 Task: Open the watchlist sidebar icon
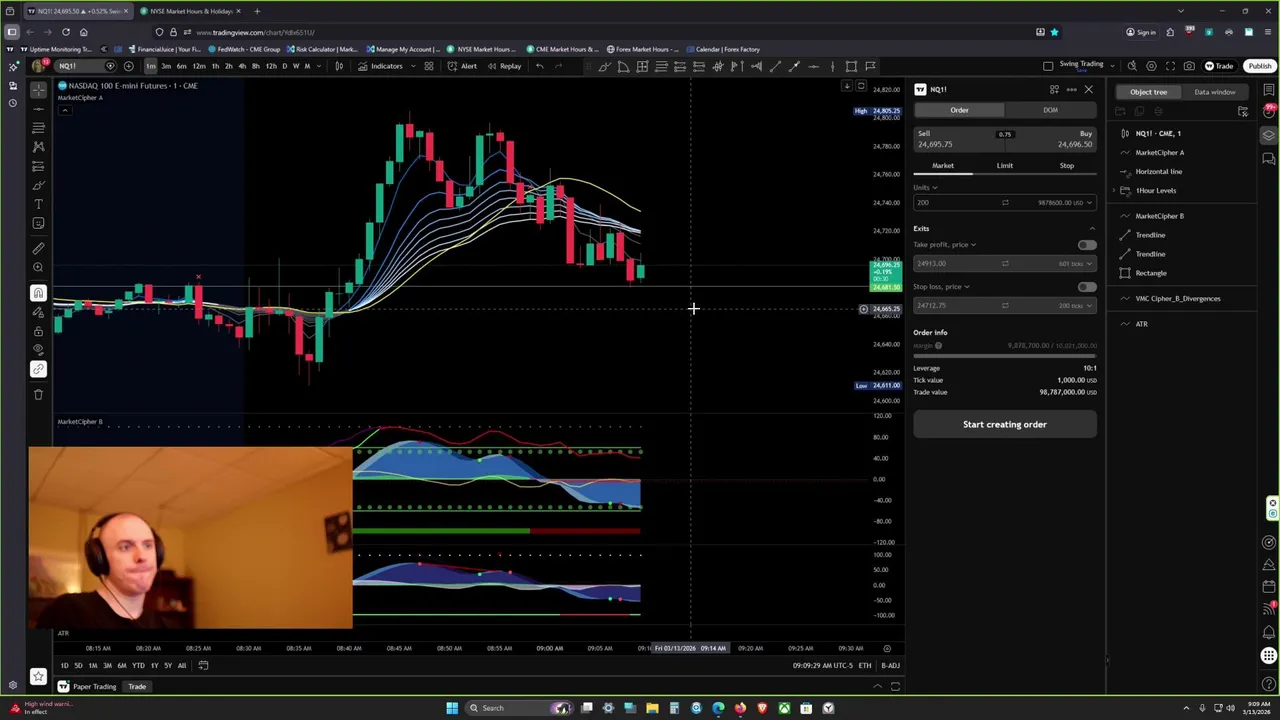coord(1269,91)
